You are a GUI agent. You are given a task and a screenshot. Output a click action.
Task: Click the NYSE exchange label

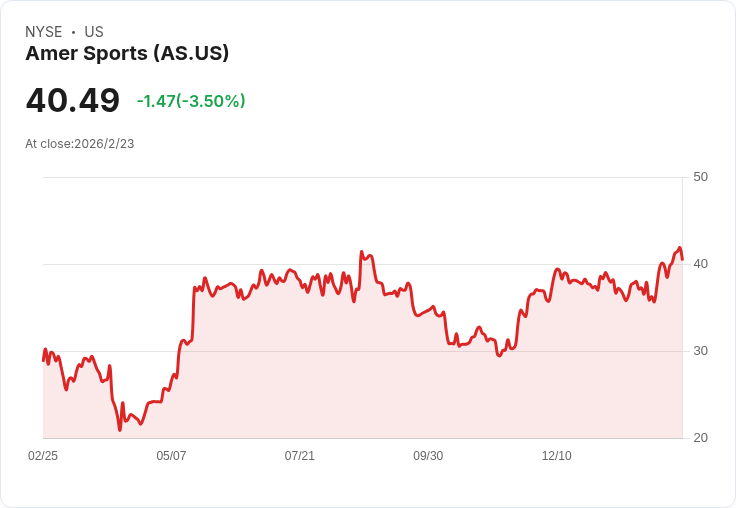tap(44, 32)
